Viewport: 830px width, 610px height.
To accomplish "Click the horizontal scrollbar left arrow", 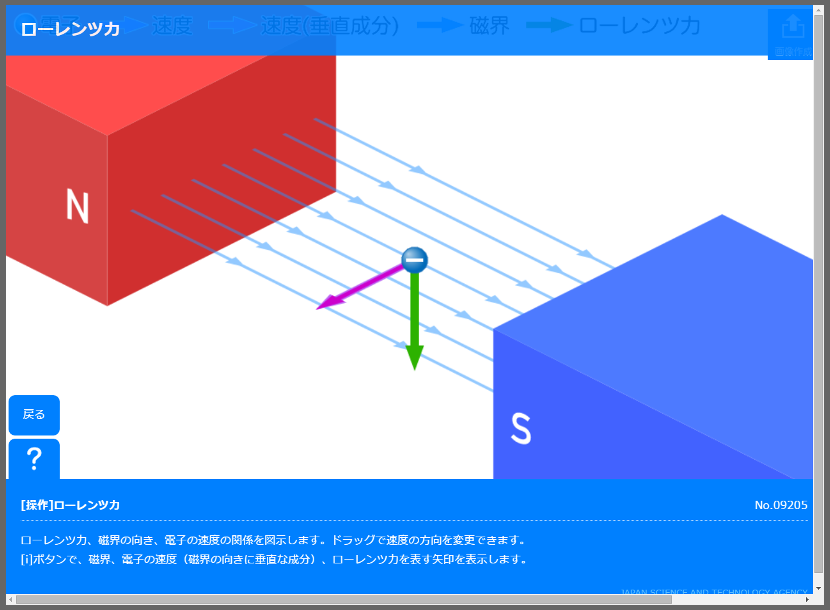I will point(12,600).
